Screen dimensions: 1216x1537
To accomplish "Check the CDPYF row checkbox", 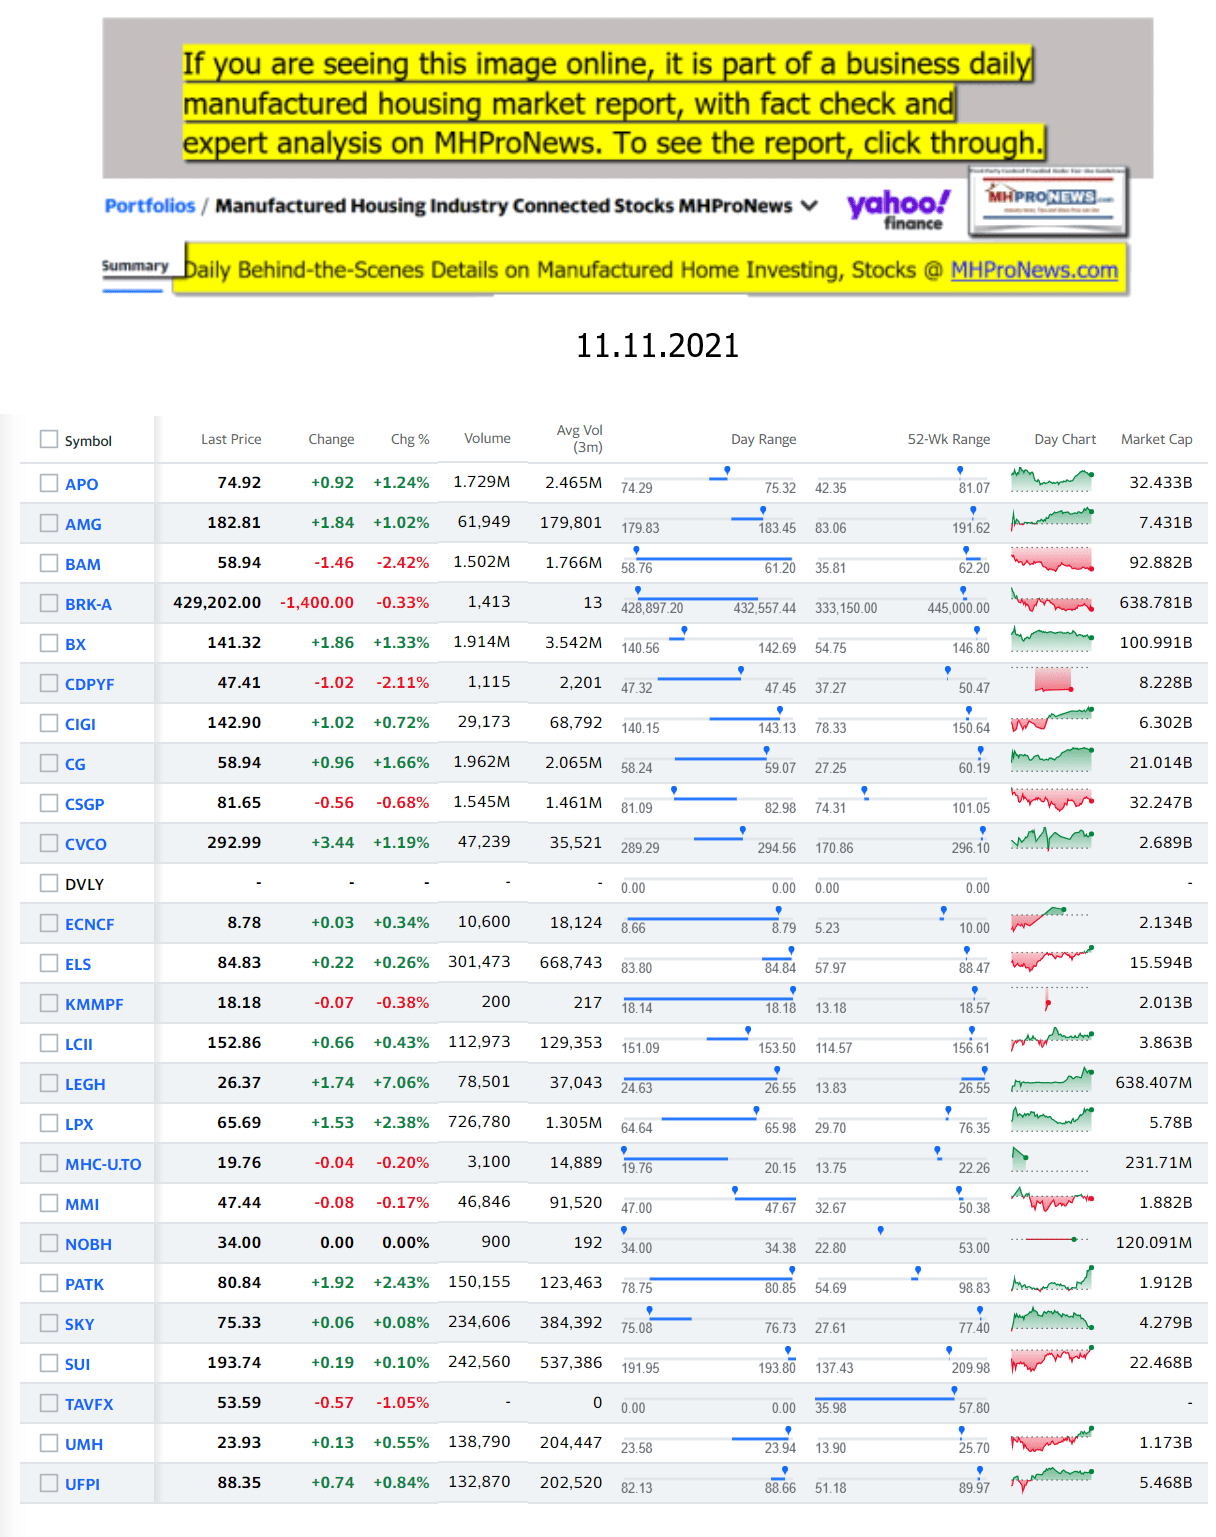I will coord(49,683).
